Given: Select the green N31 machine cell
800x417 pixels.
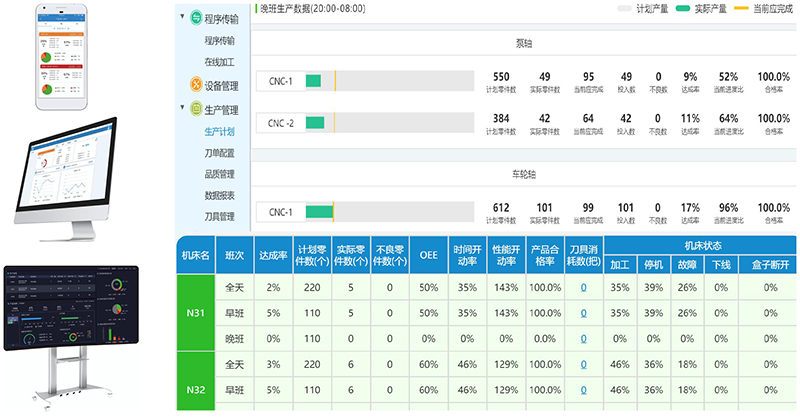Looking at the screenshot, I should click(197, 313).
